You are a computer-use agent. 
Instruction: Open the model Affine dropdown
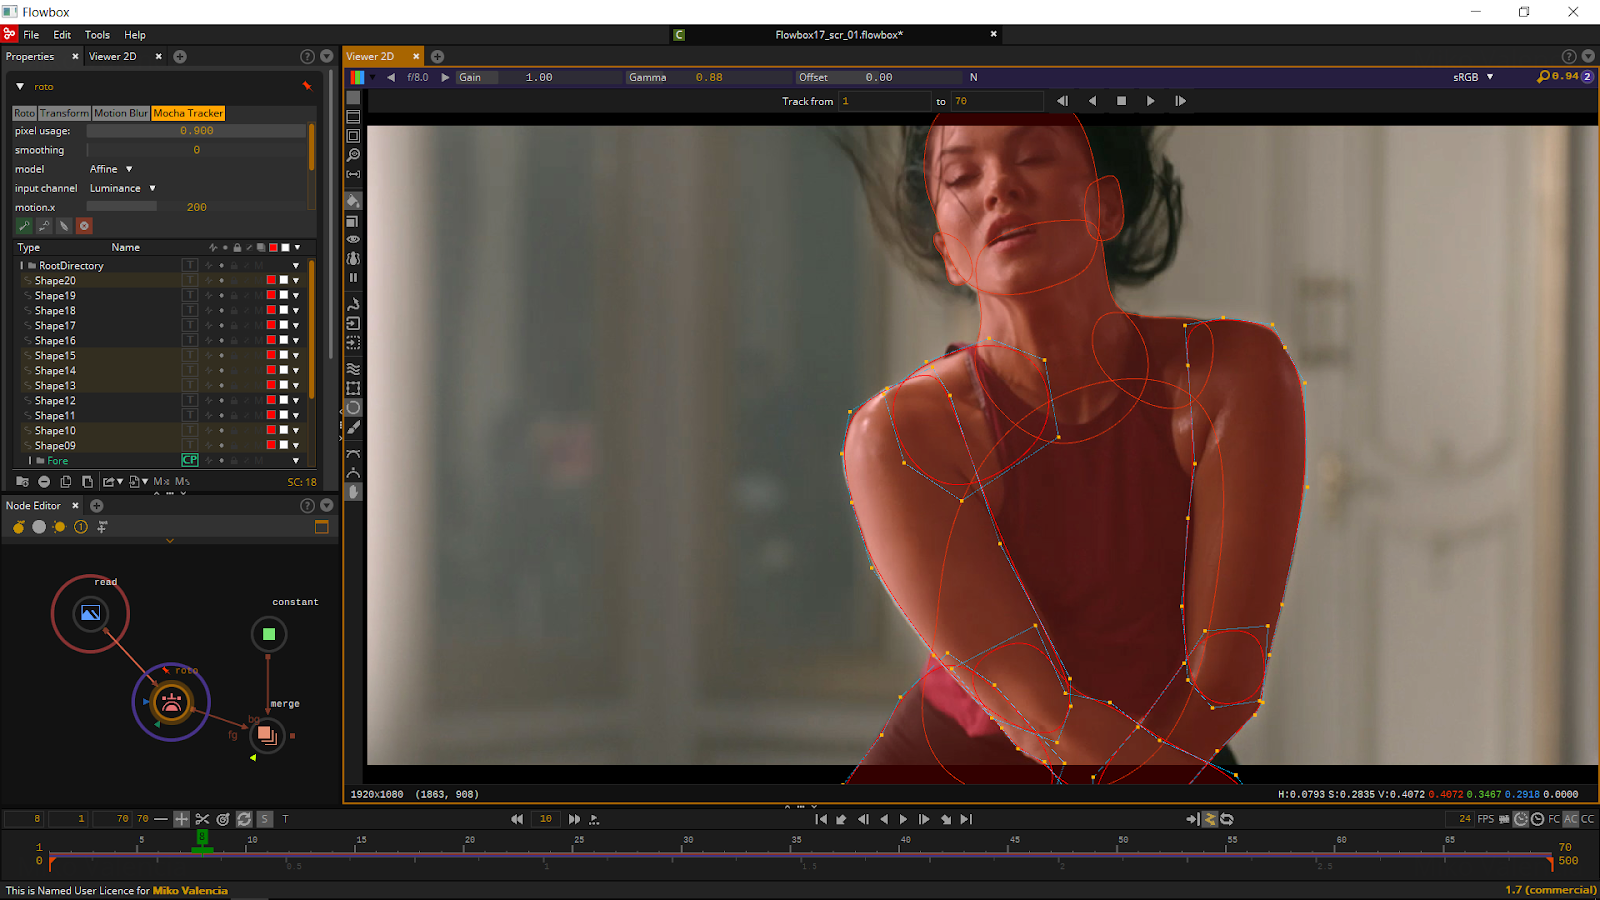click(x=111, y=169)
